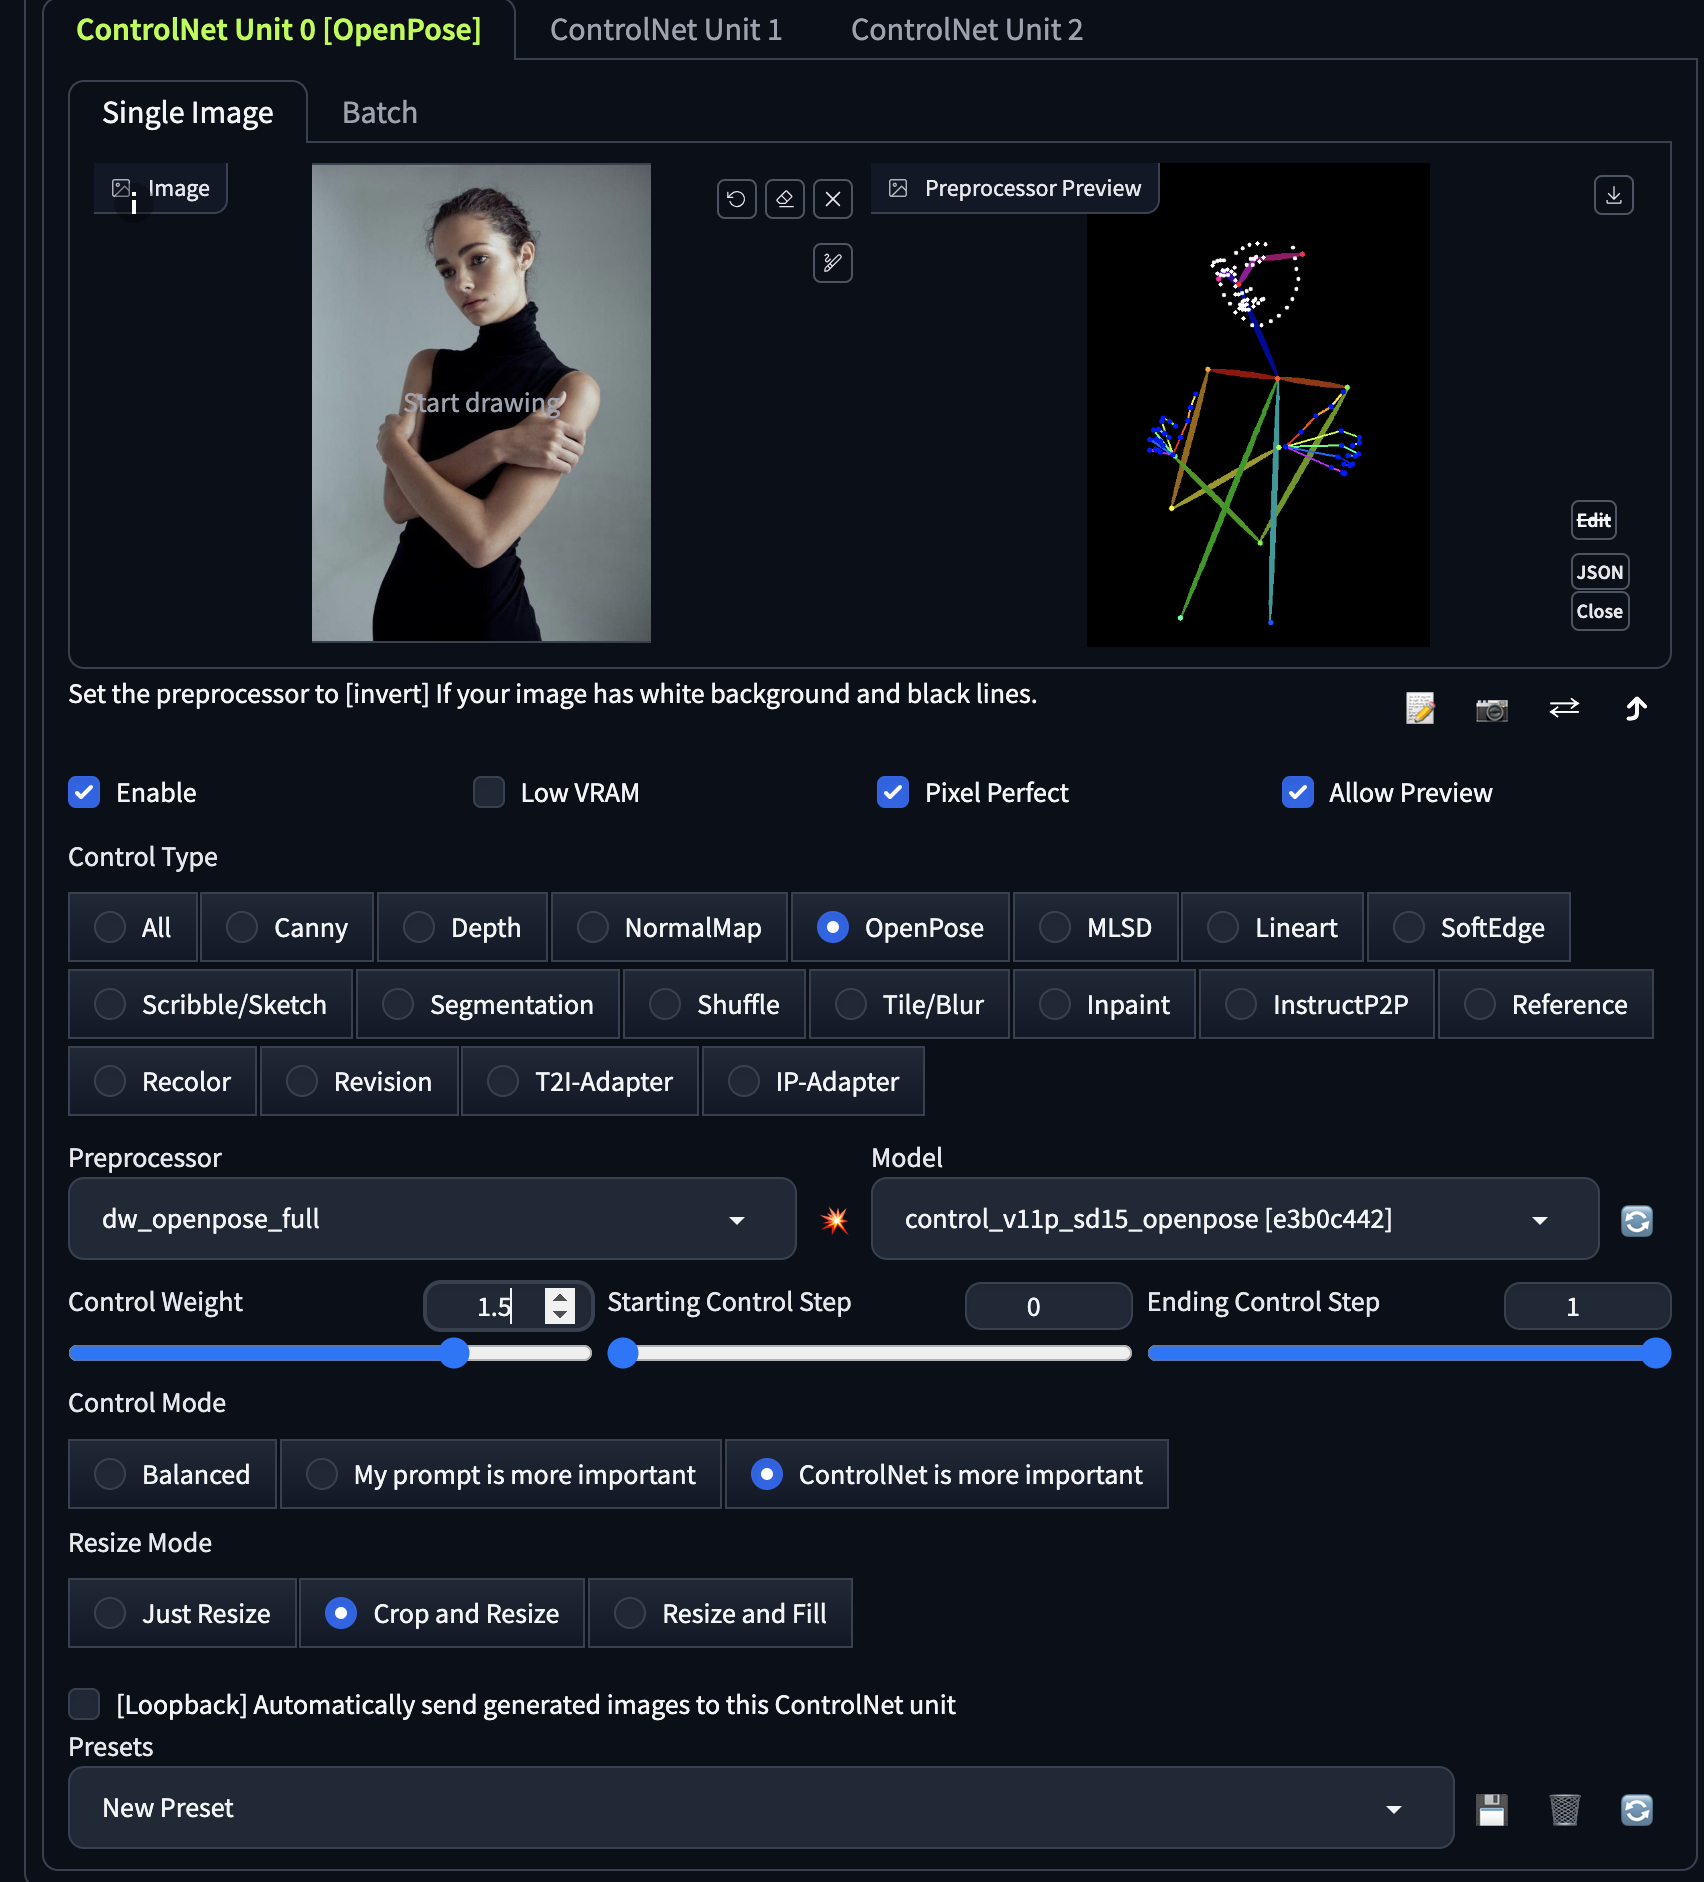The height and width of the screenshot is (1882, 1704).
Task: Send dimensions using the upward arrow icon
Action: (x=1637, y=708)
